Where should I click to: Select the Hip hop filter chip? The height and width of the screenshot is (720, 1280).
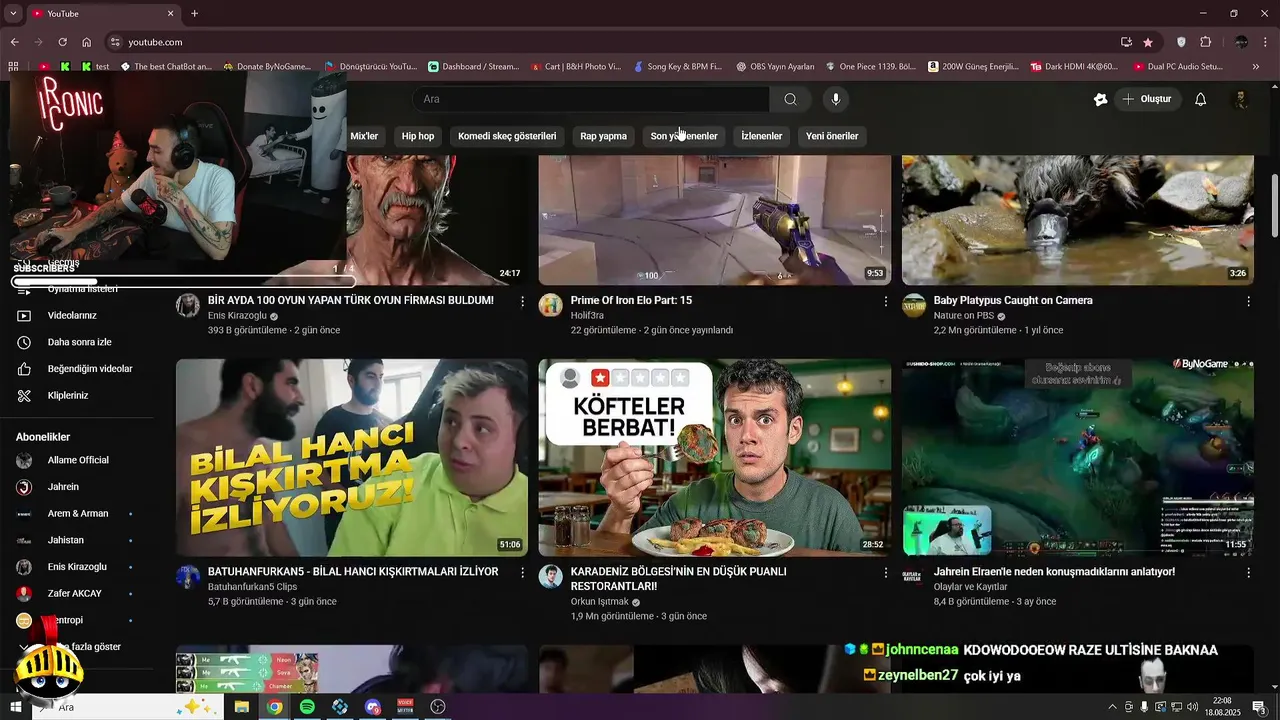(418, 136)
